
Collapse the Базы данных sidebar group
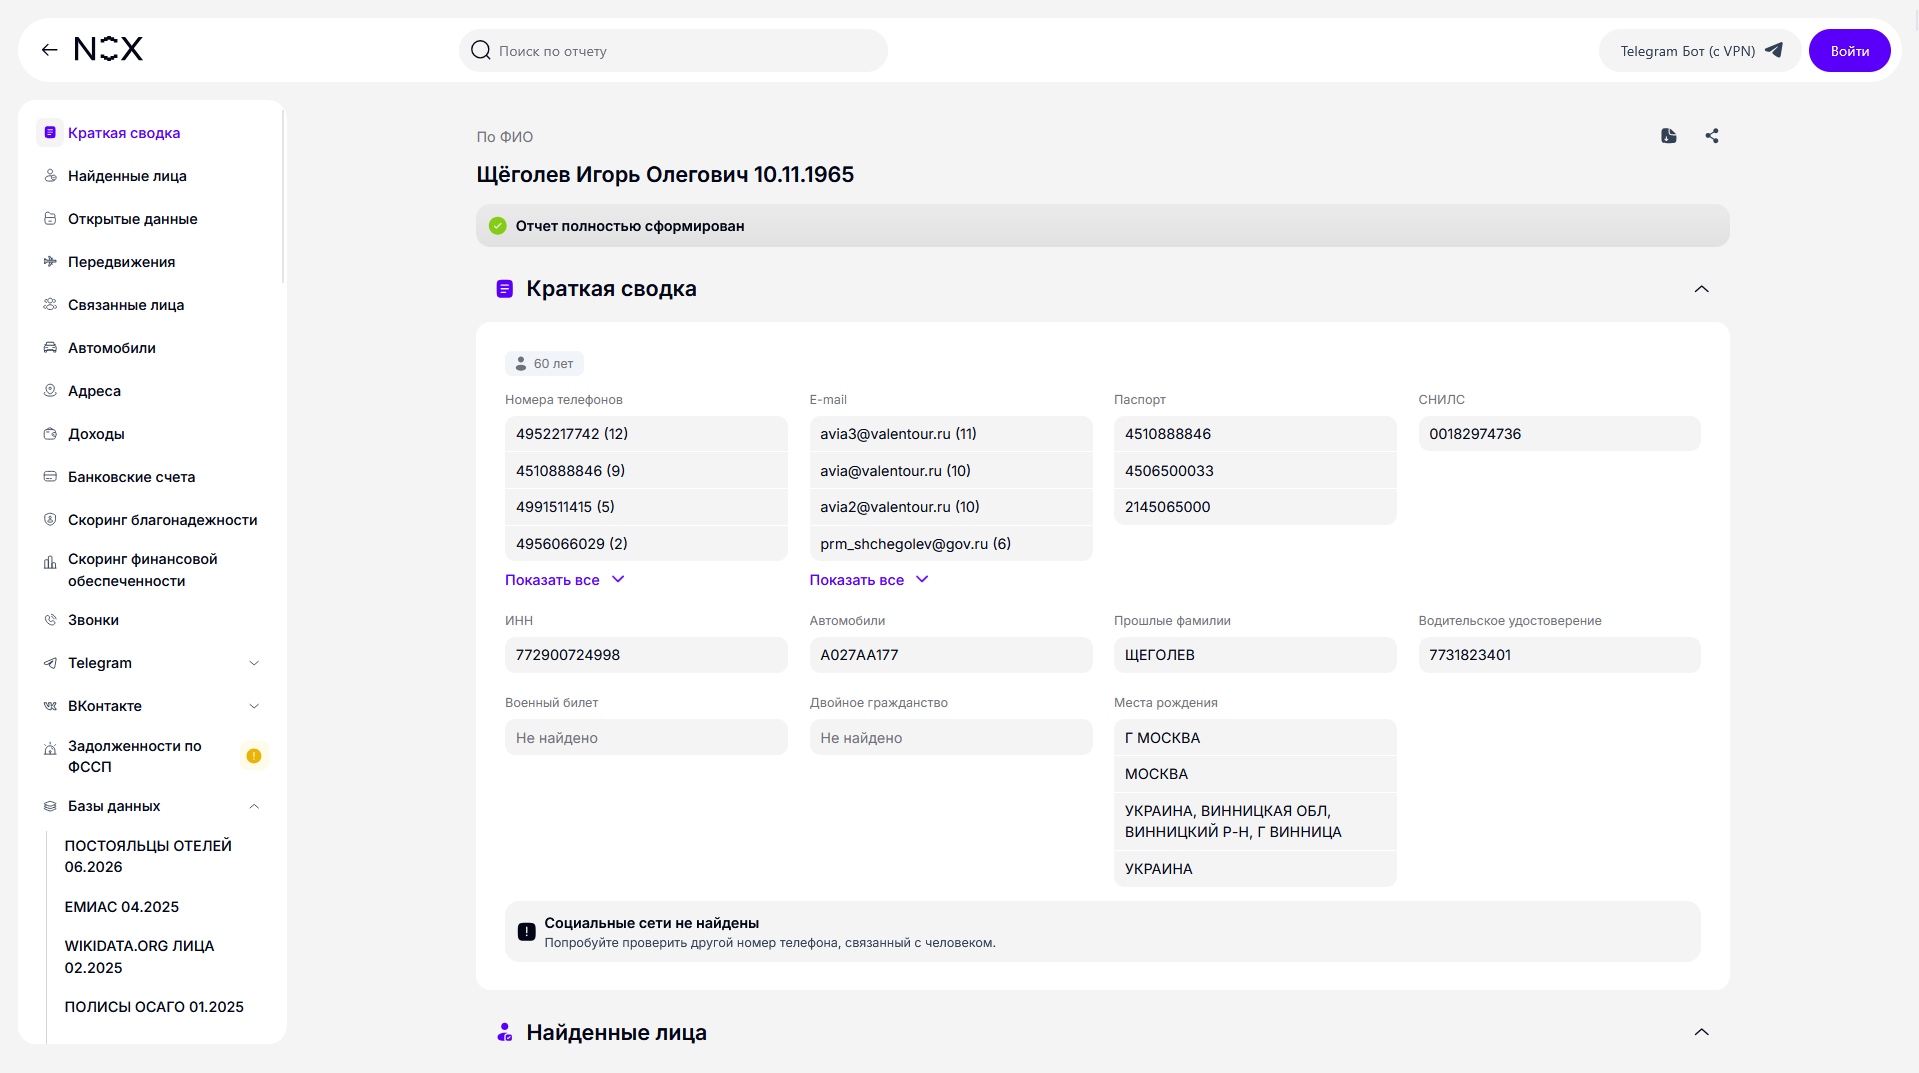coord(254,806)
